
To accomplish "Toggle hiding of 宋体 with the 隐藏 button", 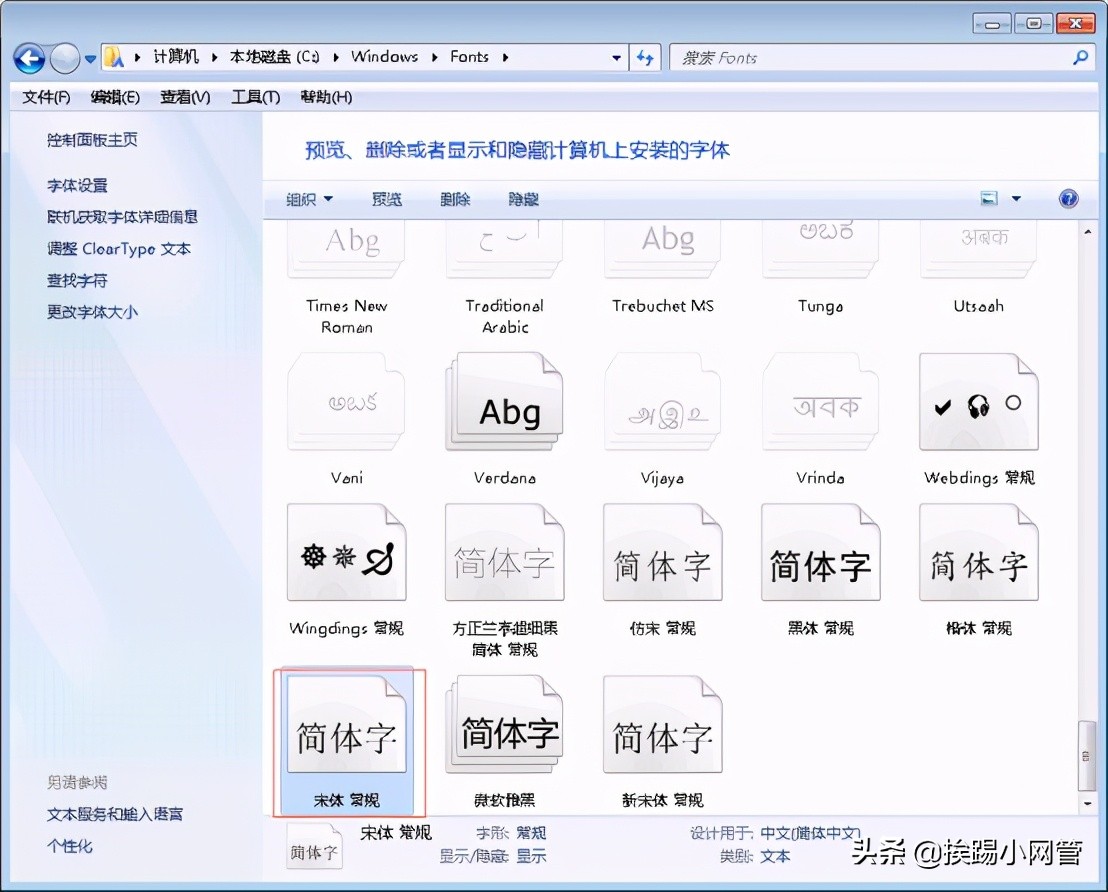I will tap(522, 198).
